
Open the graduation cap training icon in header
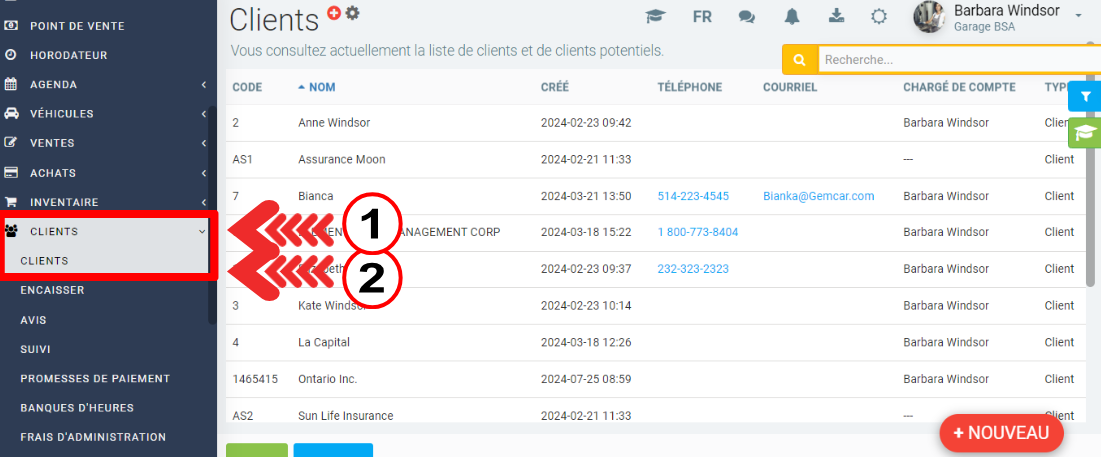[x=655, y=17]
